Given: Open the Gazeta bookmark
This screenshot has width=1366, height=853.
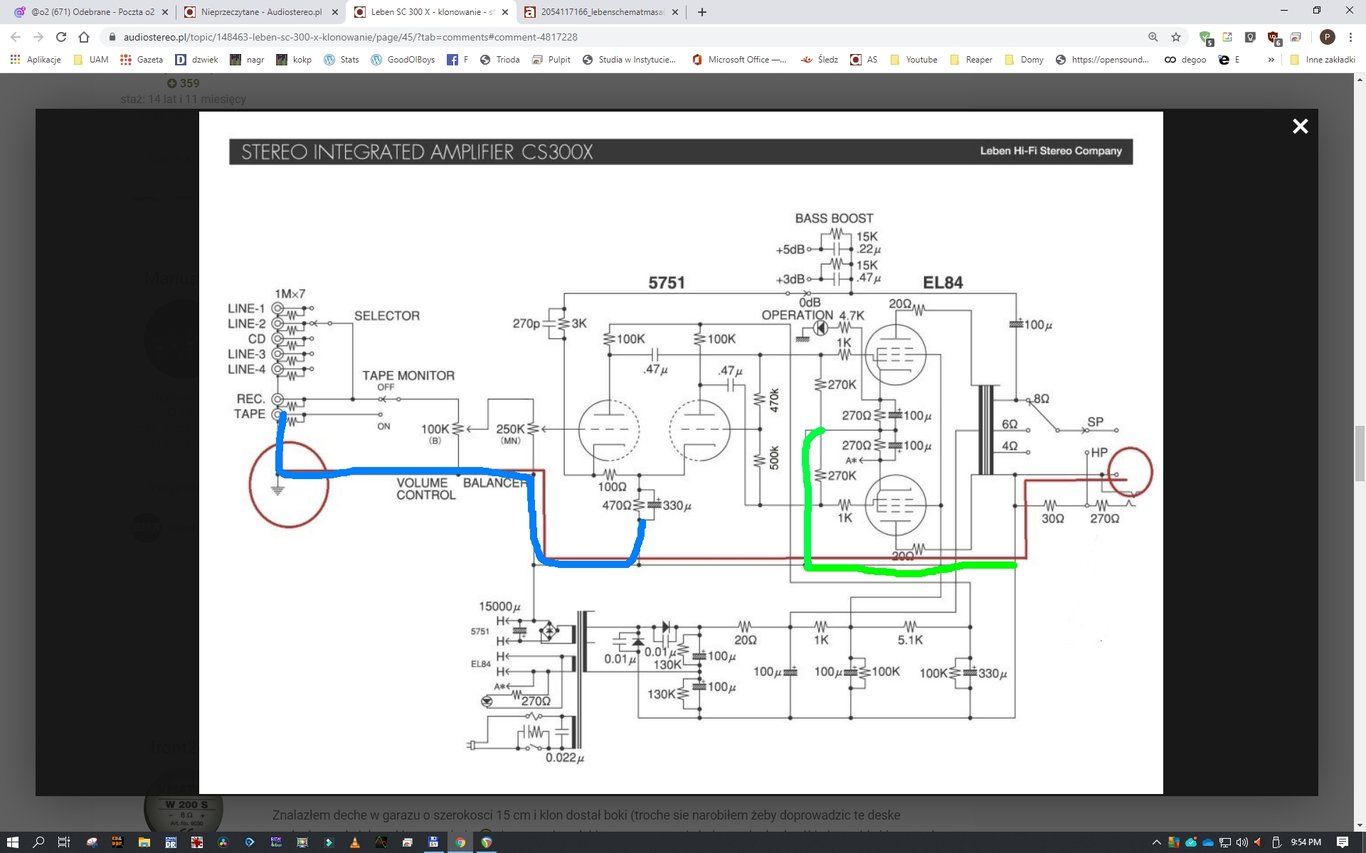Looking at the screenshot, I should (x=141, y=60).
